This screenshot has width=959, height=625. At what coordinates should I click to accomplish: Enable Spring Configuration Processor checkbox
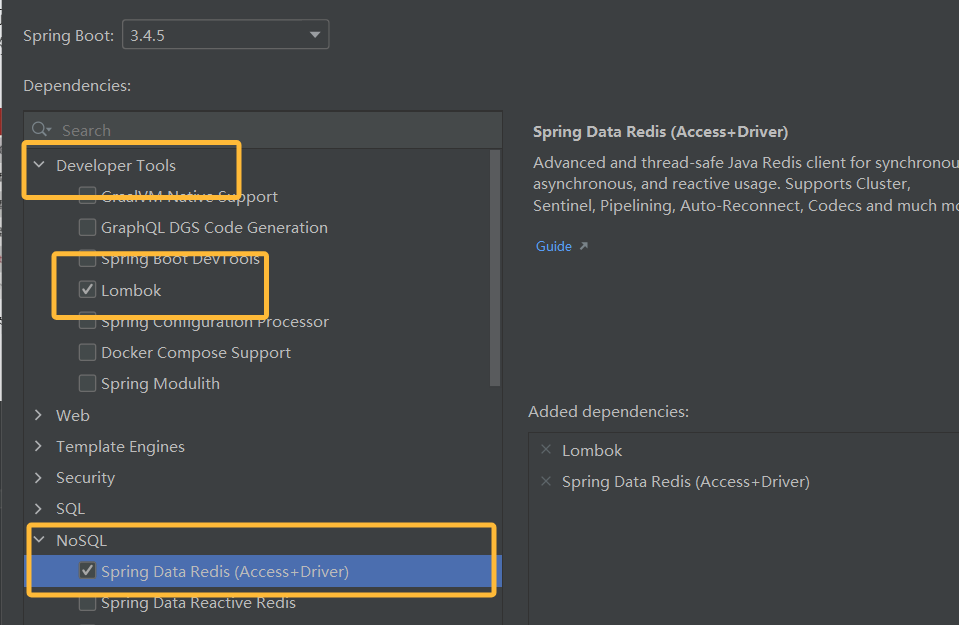click(87, 321)
